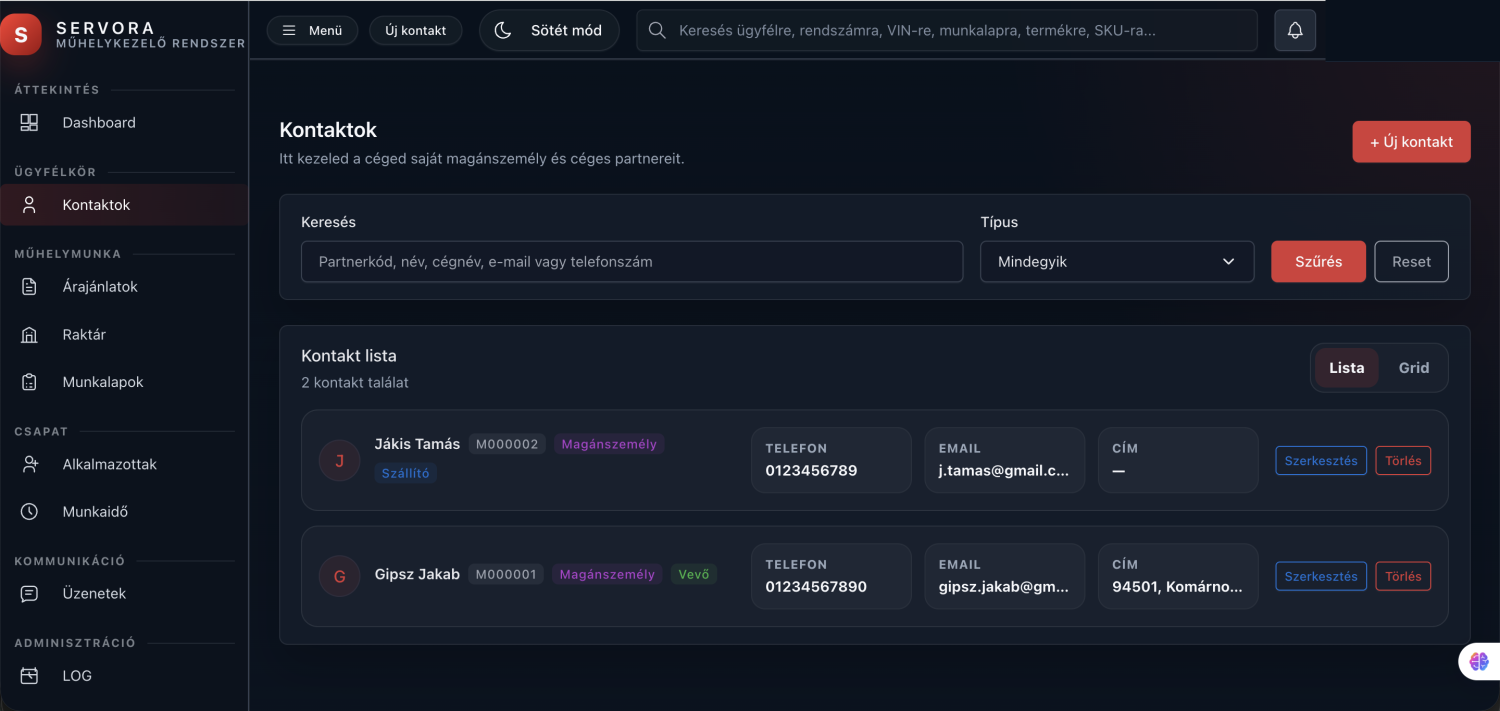Click email gipsz.jakab@gm...

1004,586
